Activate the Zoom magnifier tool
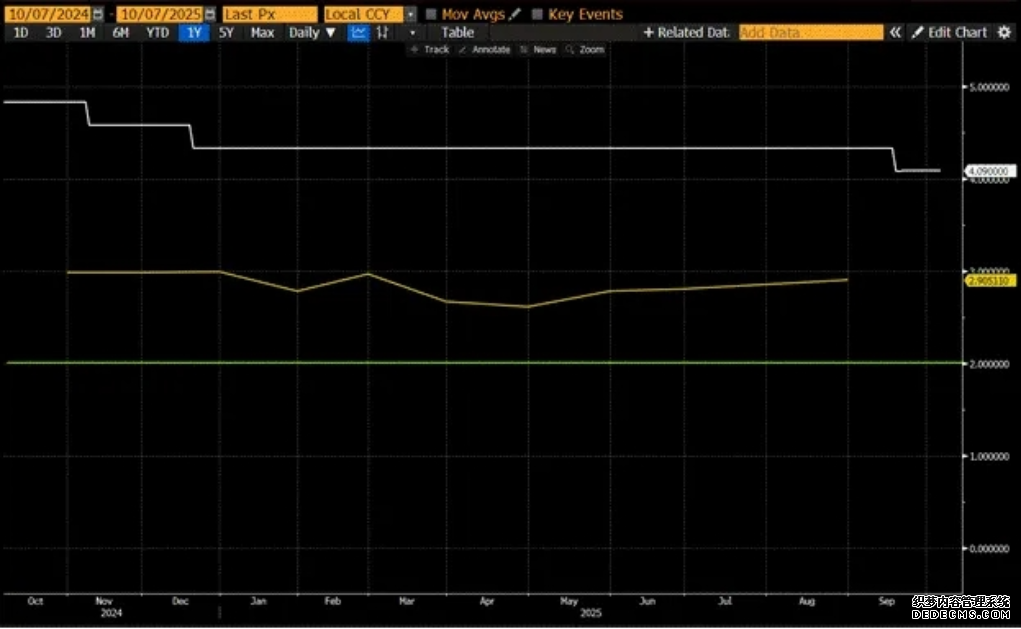 [585, 49]
